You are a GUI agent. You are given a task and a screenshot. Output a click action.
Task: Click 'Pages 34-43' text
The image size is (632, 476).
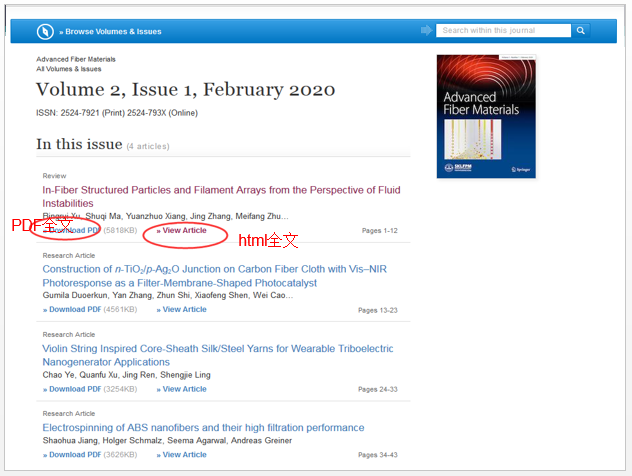pyautogui.click(x=378, y=455)
